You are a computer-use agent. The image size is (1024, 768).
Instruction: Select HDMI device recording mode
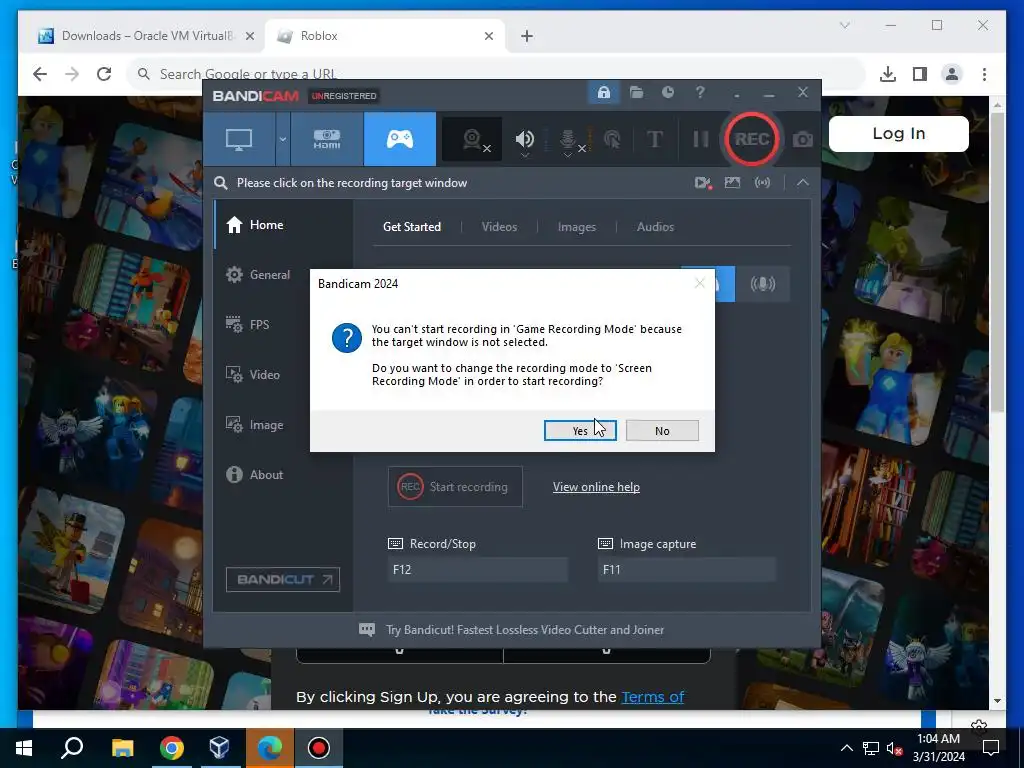[x=327, y=139]
